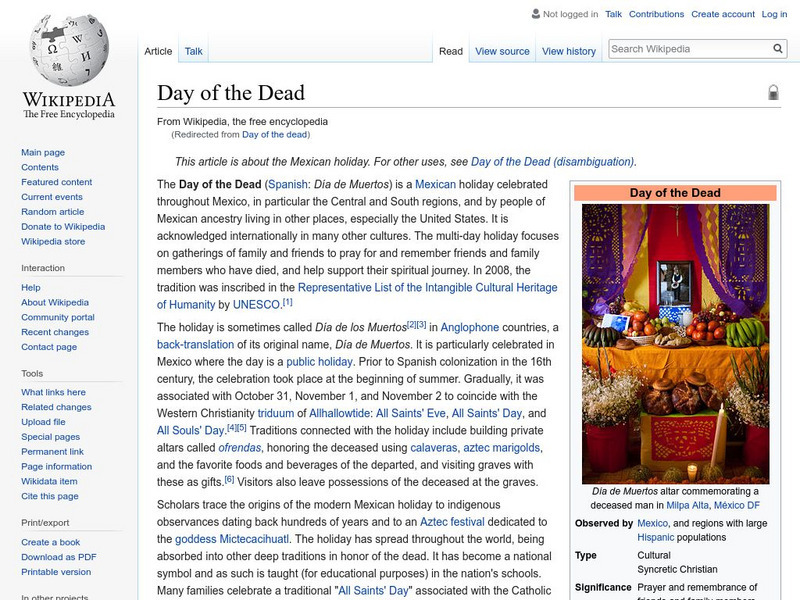Open the public holiday link
Viewport: 800px width, 600px height.
(x=319, y=362)
